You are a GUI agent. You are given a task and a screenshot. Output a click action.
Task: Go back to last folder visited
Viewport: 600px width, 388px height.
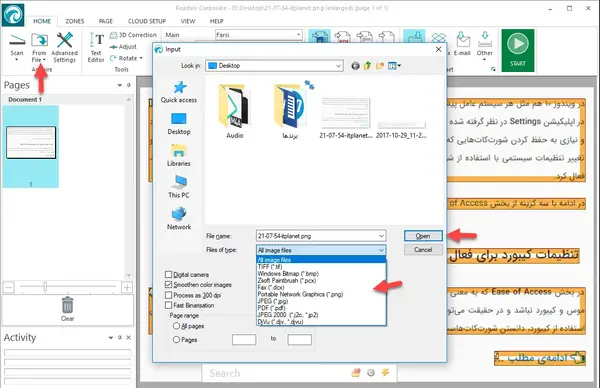pyautogui.click(x=355, y=66)
